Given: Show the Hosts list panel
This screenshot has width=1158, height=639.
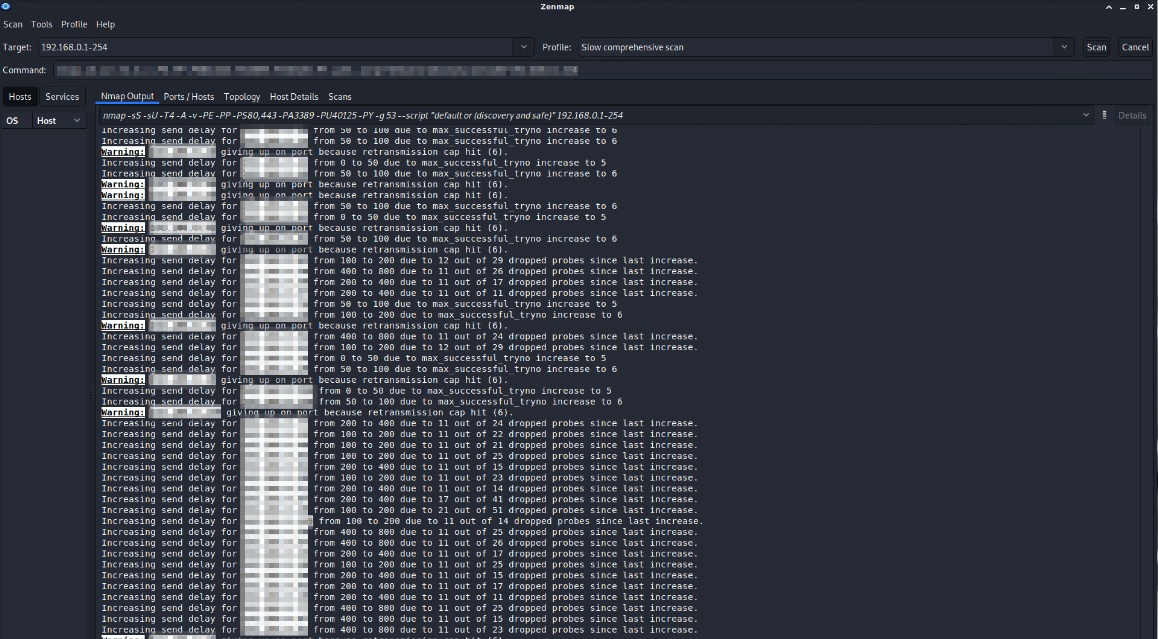Looking at the screenshot, I should 20,97.
